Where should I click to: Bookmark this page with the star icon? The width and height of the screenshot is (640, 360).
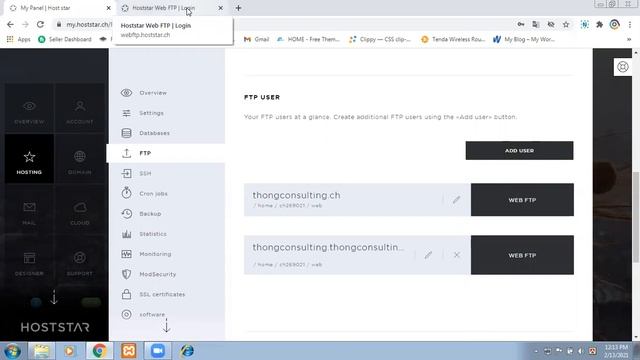(566, 24)
